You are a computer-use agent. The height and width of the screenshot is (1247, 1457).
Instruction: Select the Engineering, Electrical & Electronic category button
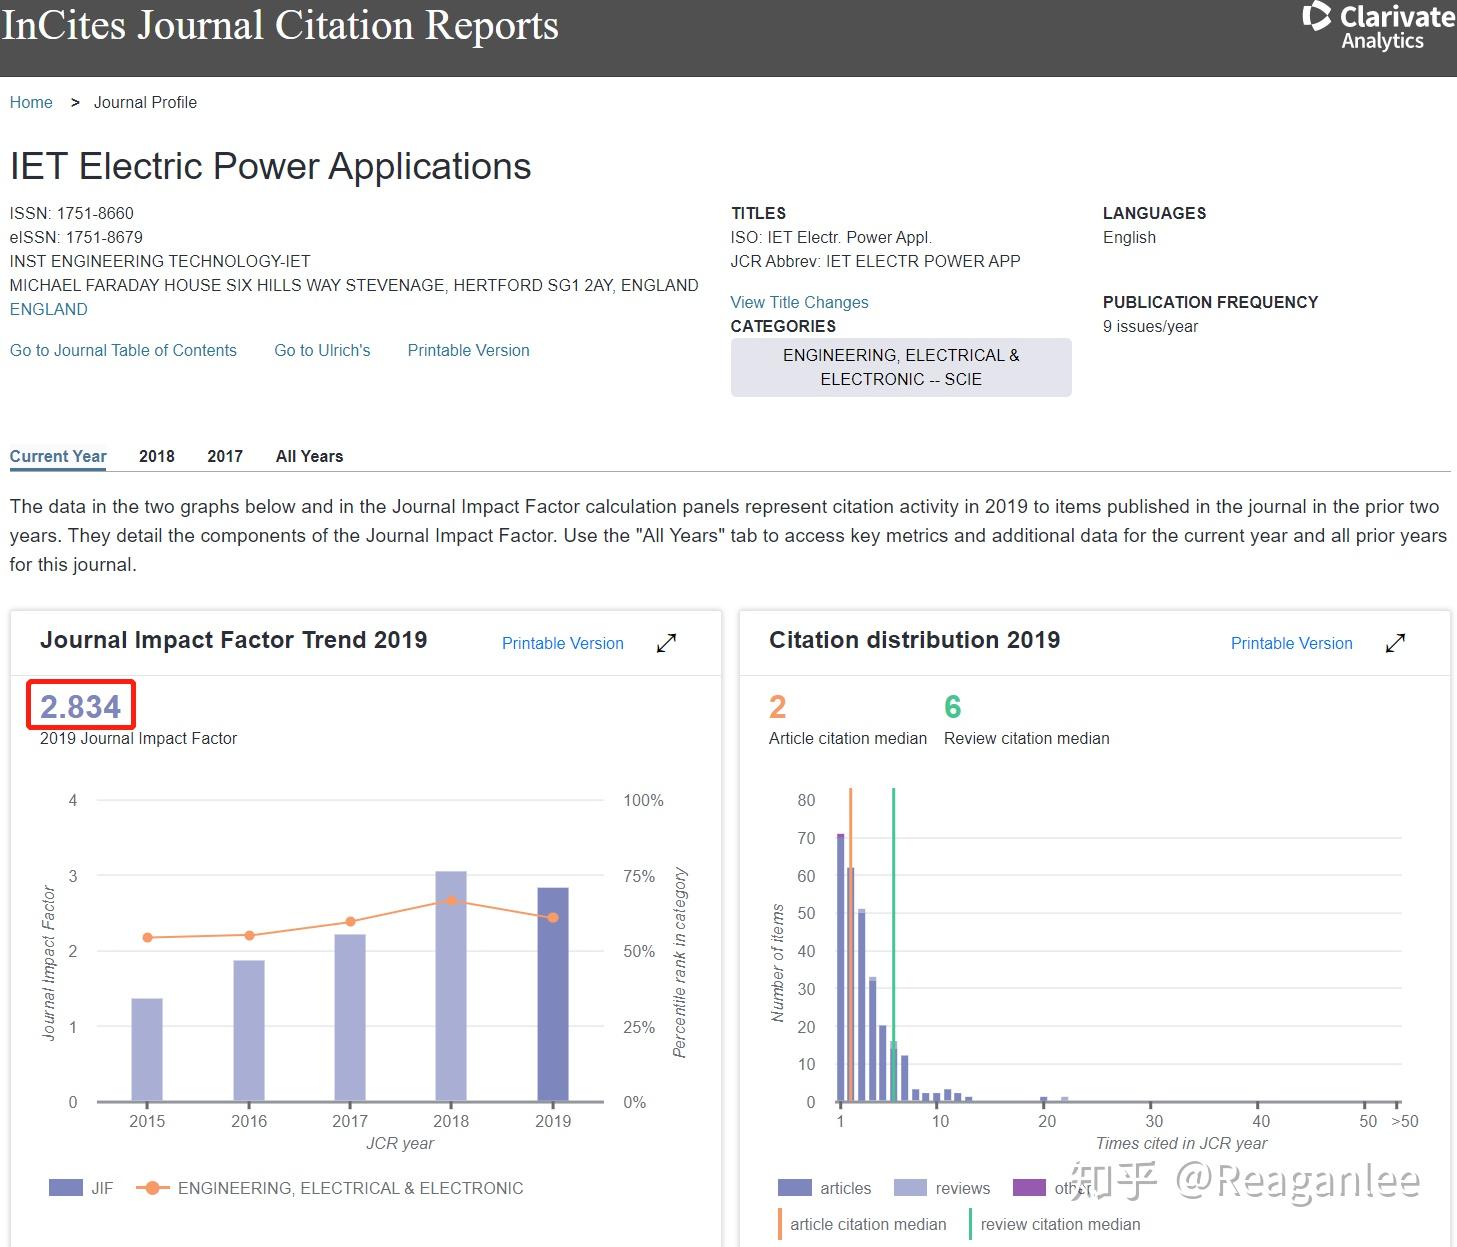tap(901, 367)
